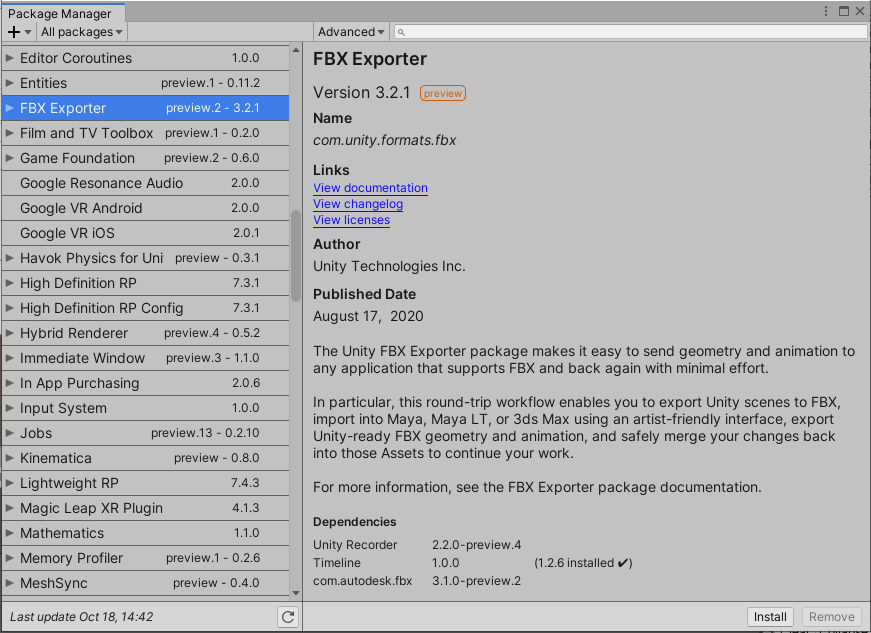Select Kinematica package
The image size is (871, 633).
[146, 458]
